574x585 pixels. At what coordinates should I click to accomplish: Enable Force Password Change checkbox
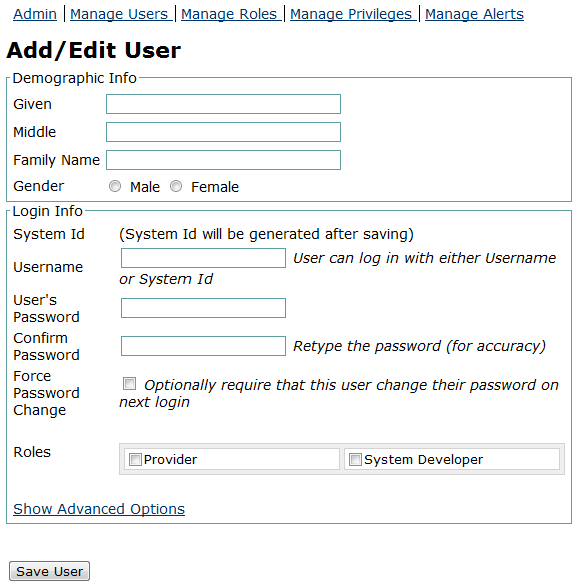pyautogui.click(x=129, y=383)
